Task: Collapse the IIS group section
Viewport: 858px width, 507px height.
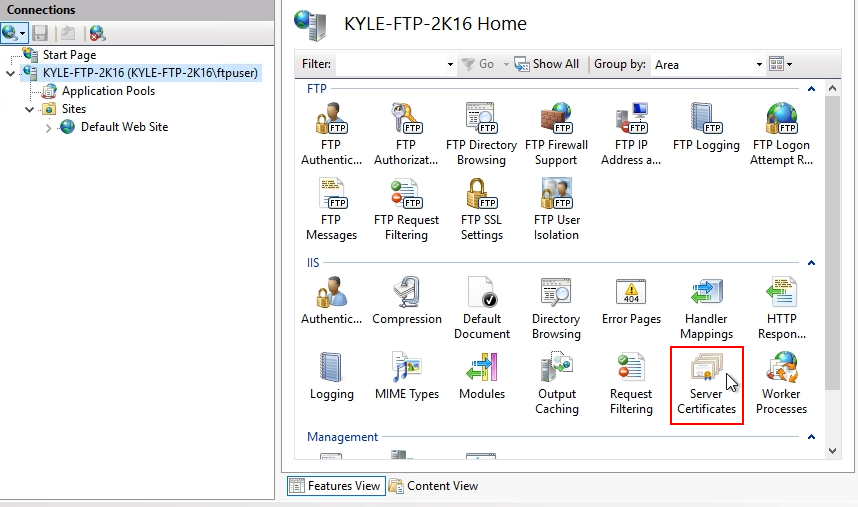Action: 811,263
